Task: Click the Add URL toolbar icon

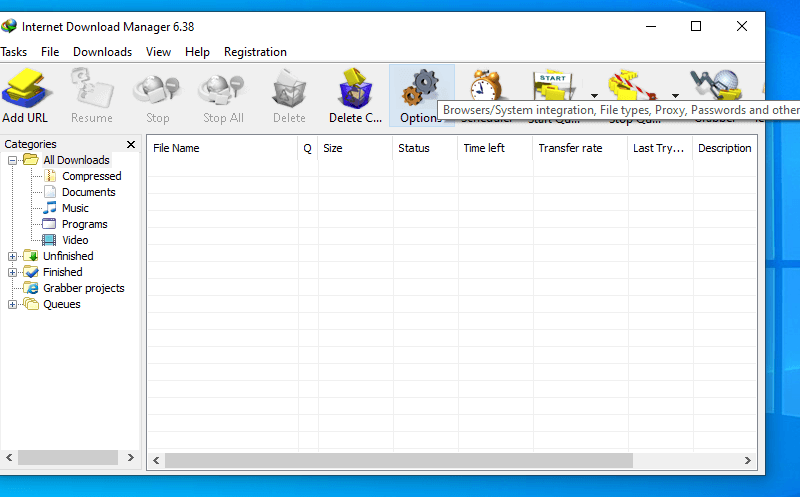Action: pos(26,89)
